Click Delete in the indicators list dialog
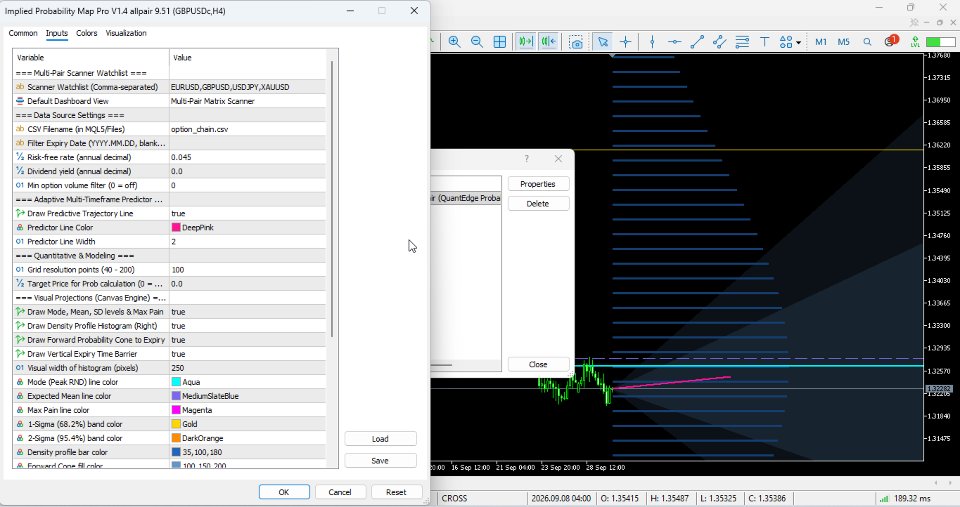Screen dimensions: 960x507 [538, 203]
